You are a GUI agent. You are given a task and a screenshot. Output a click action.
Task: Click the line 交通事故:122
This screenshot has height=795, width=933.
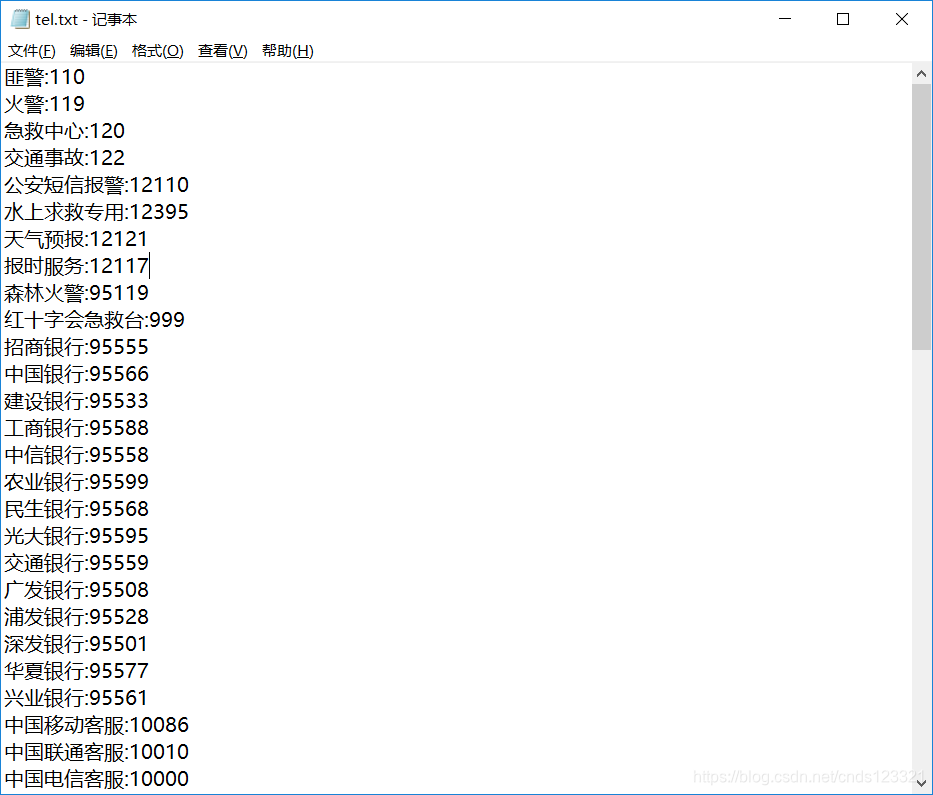(64, 158)
